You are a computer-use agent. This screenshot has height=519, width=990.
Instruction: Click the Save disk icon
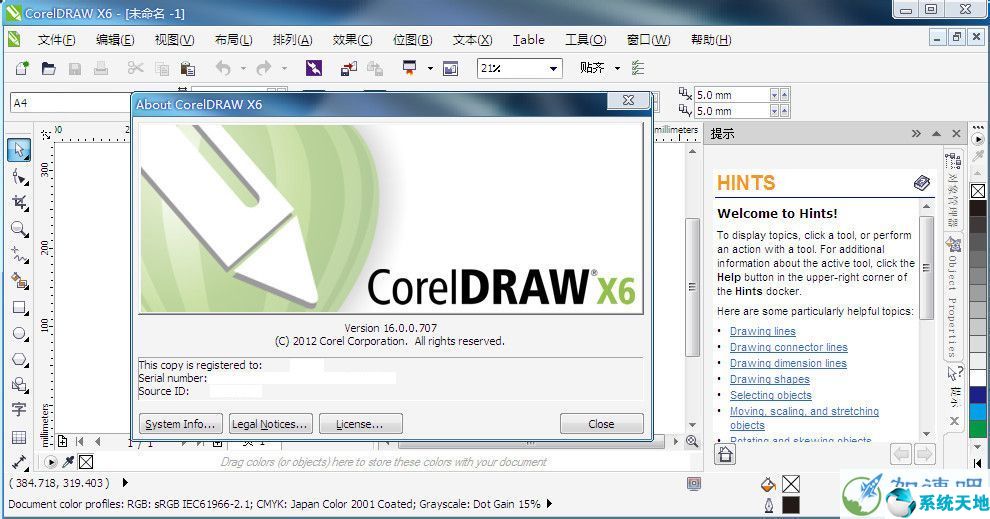pyautogui.click(x=75, y=68)
